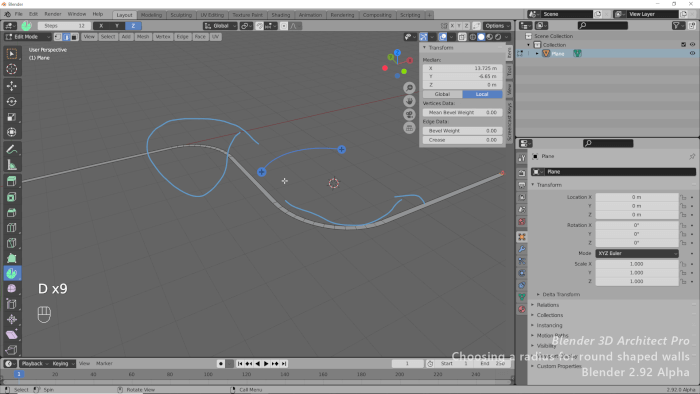Screen dimensions: 700x394
Task: Switch to the Sculpting workspace tab
Action: (x=181, y=15)
